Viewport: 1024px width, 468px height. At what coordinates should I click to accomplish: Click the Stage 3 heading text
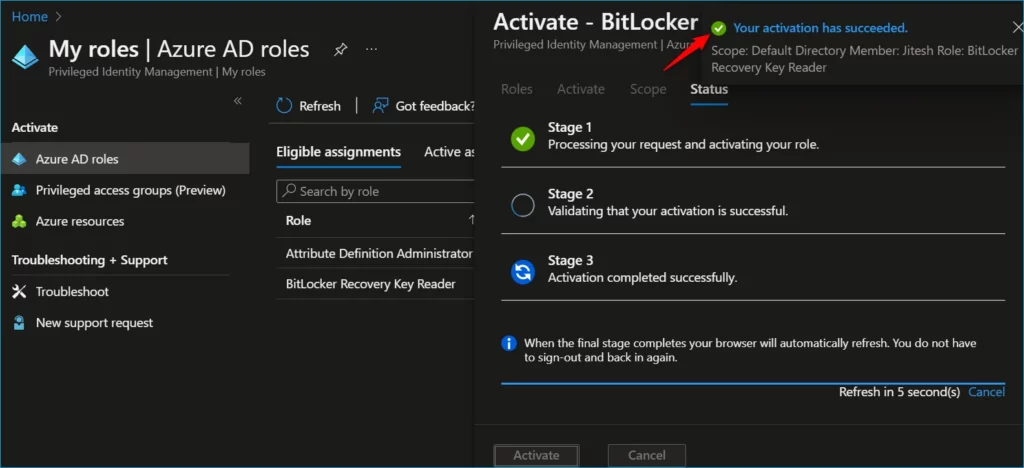570,260
